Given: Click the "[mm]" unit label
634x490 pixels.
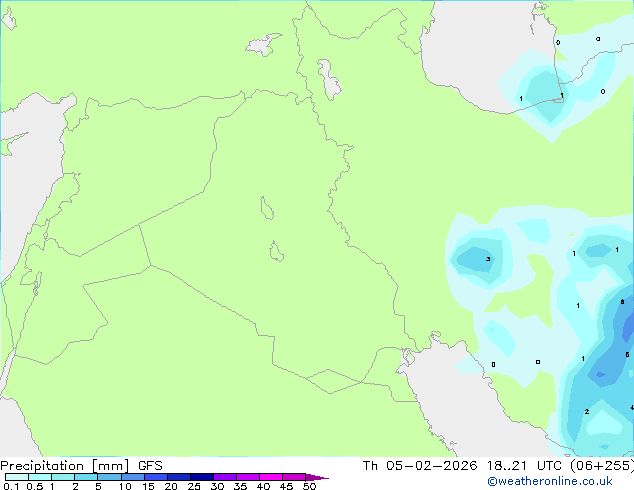Looking at the screenshot, I should coord(111,466).
